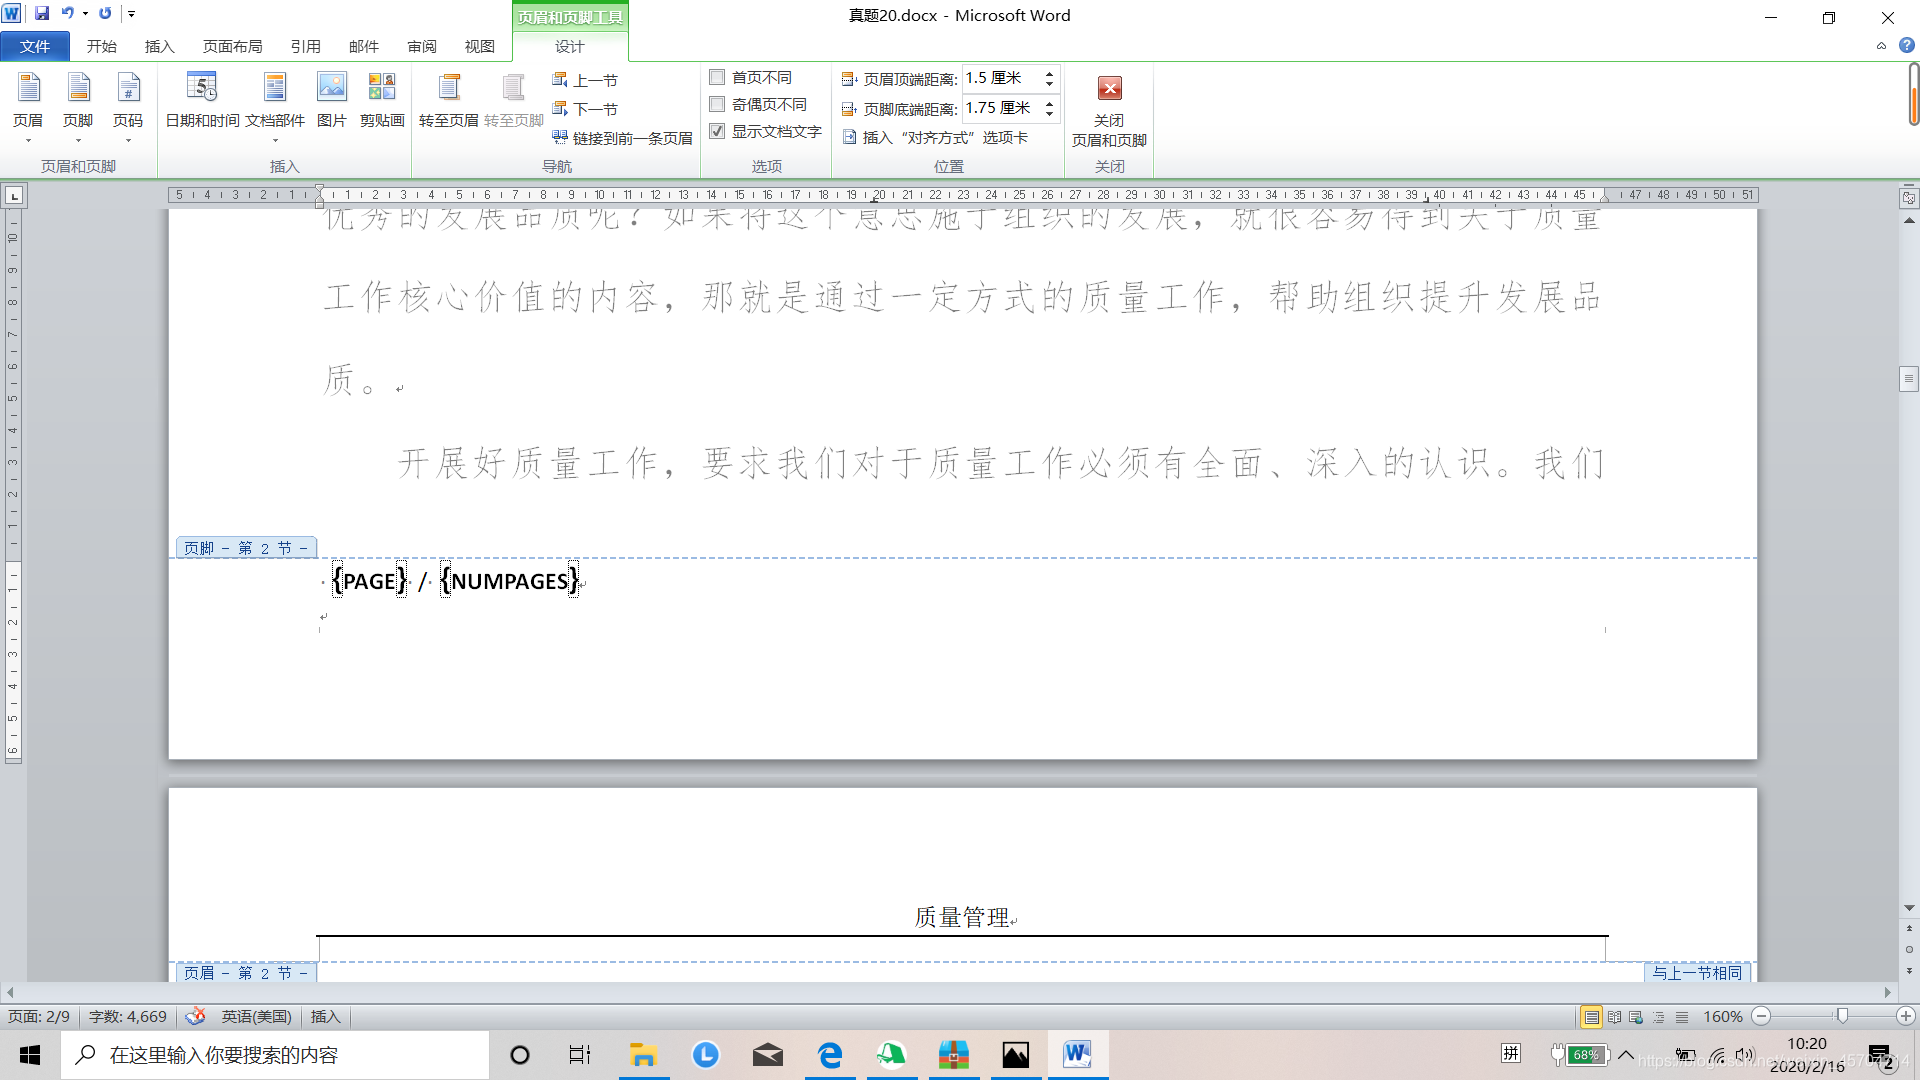Click the Date and Time (日期和时间) icon
Screen dimensions: 1920x1080
tap(201, 99)
